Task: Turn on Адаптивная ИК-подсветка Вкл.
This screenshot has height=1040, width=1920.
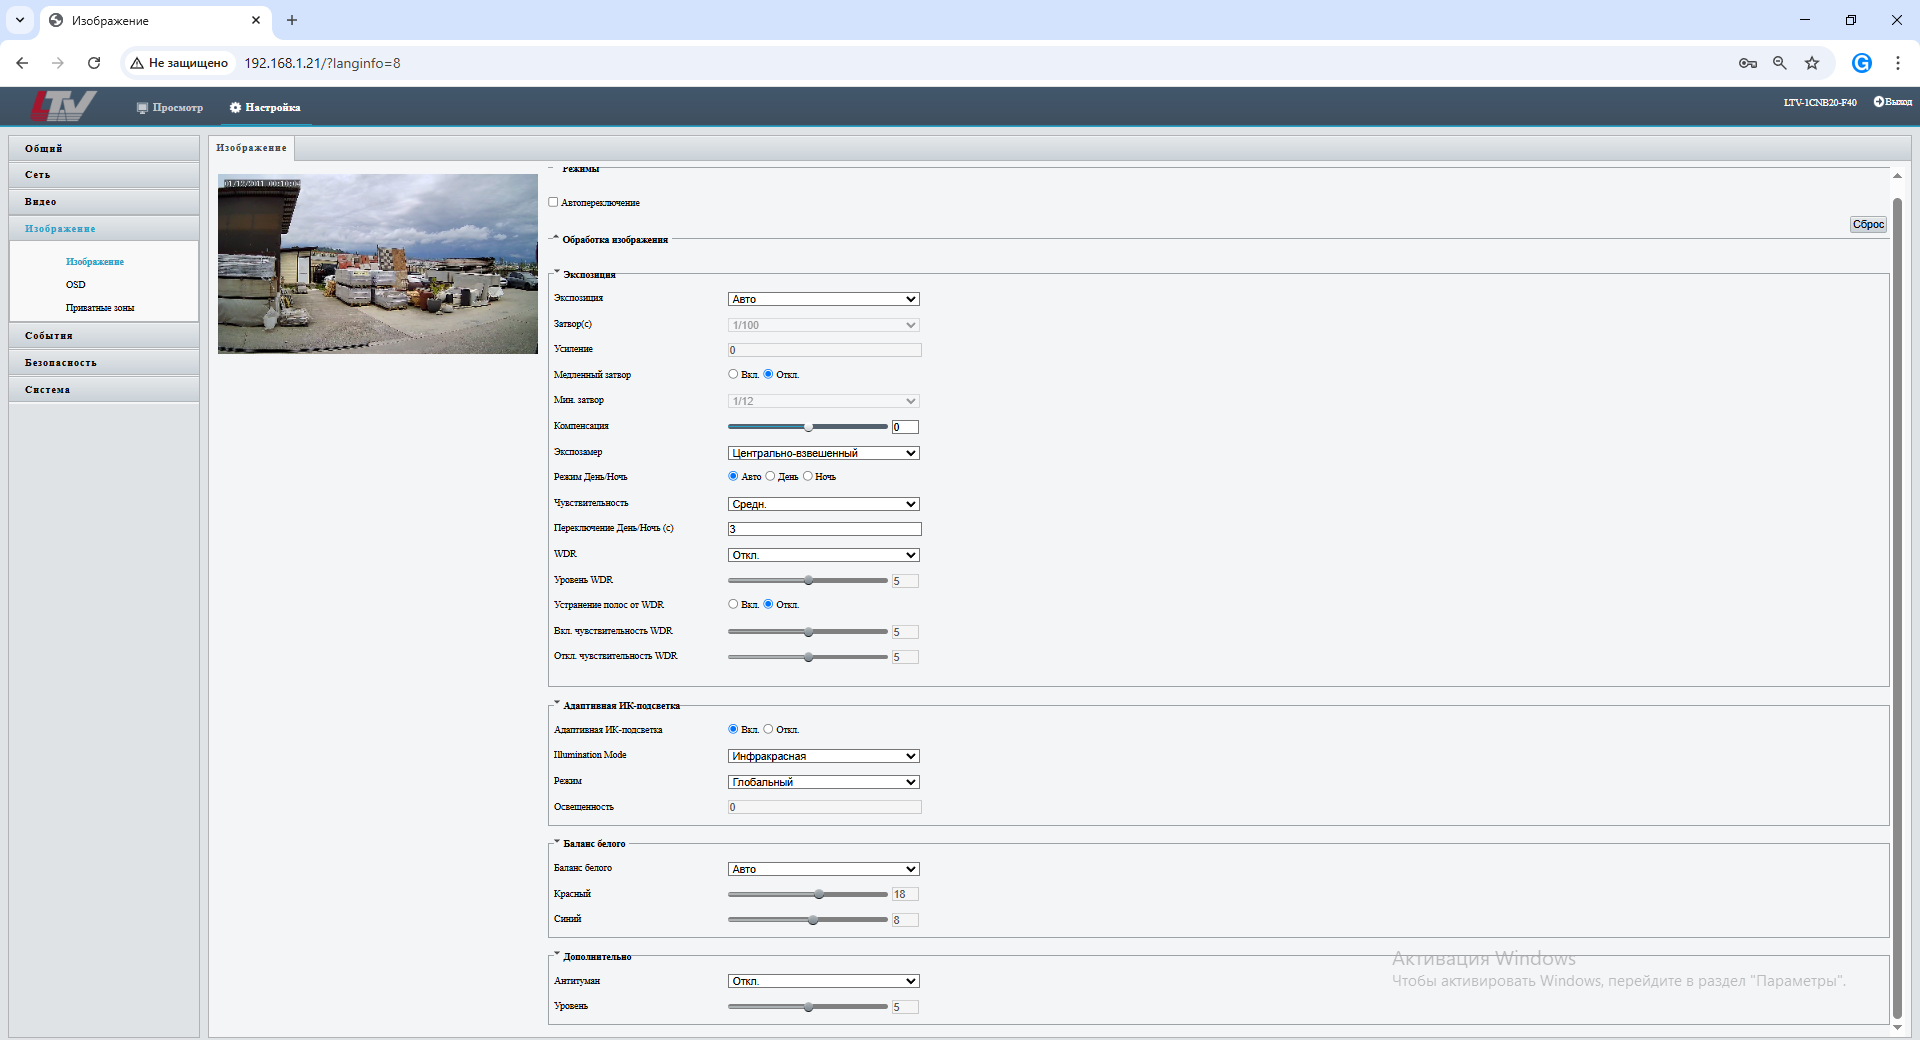Action: pyautogui.click(x=733, y=729)
